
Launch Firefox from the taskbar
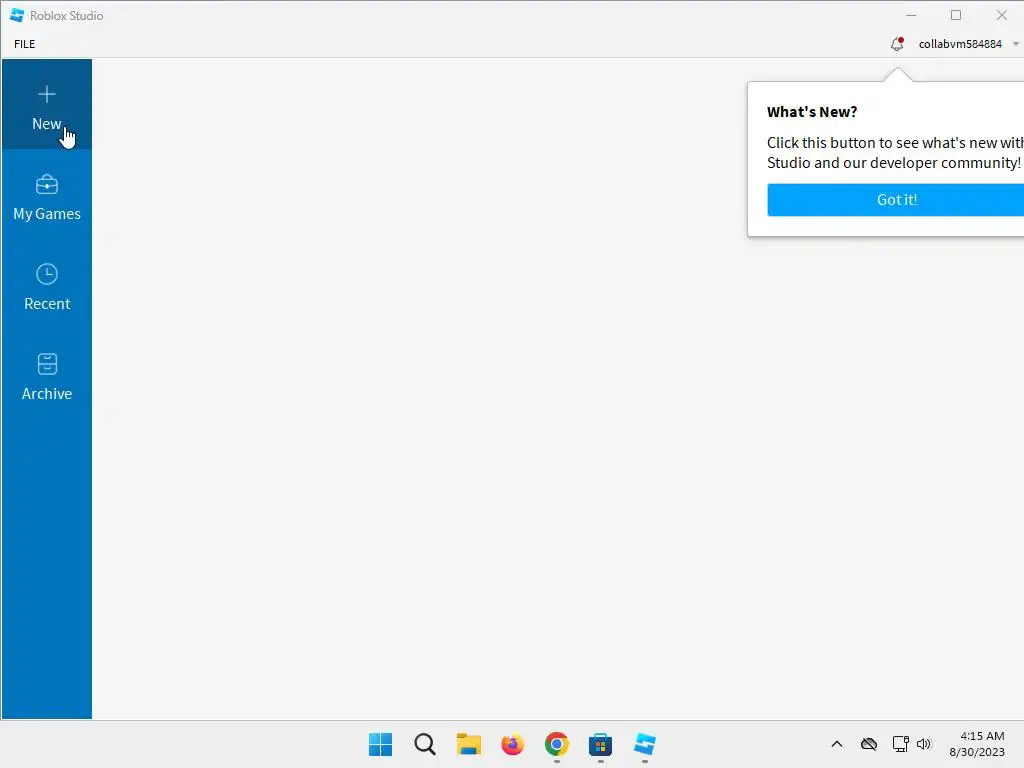pos(513,744)
